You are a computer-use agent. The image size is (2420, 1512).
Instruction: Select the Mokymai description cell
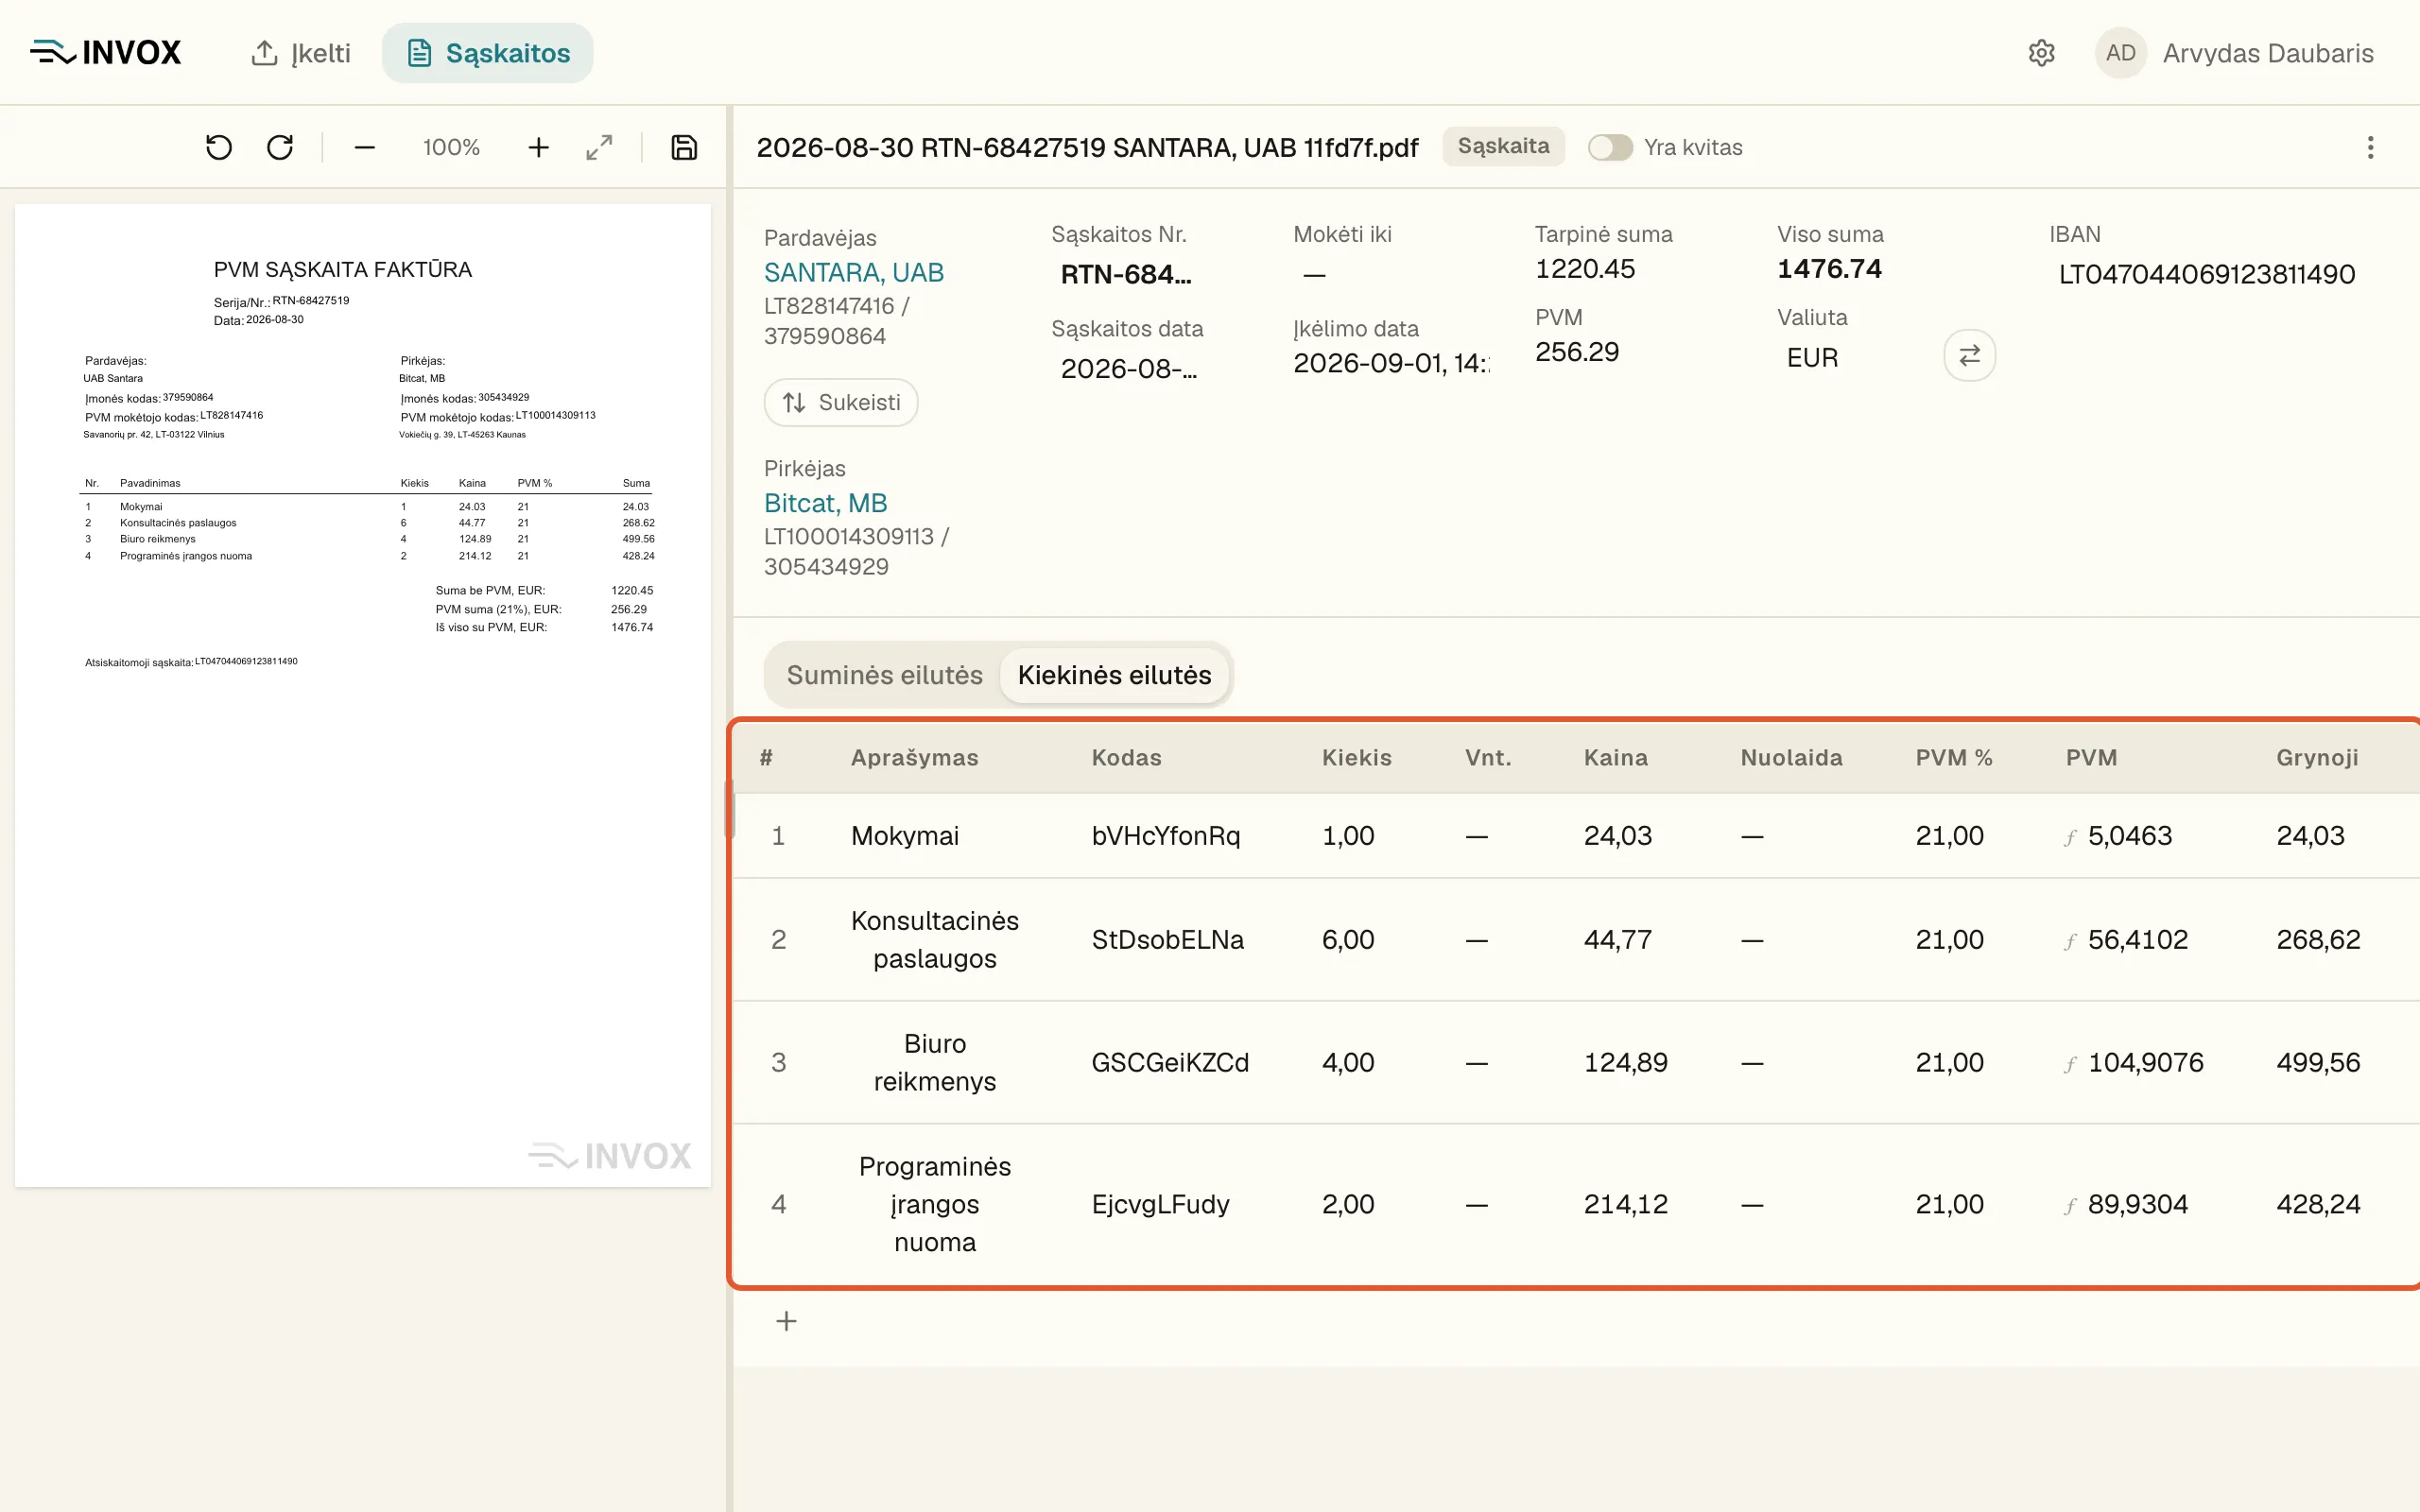(905, 836)
